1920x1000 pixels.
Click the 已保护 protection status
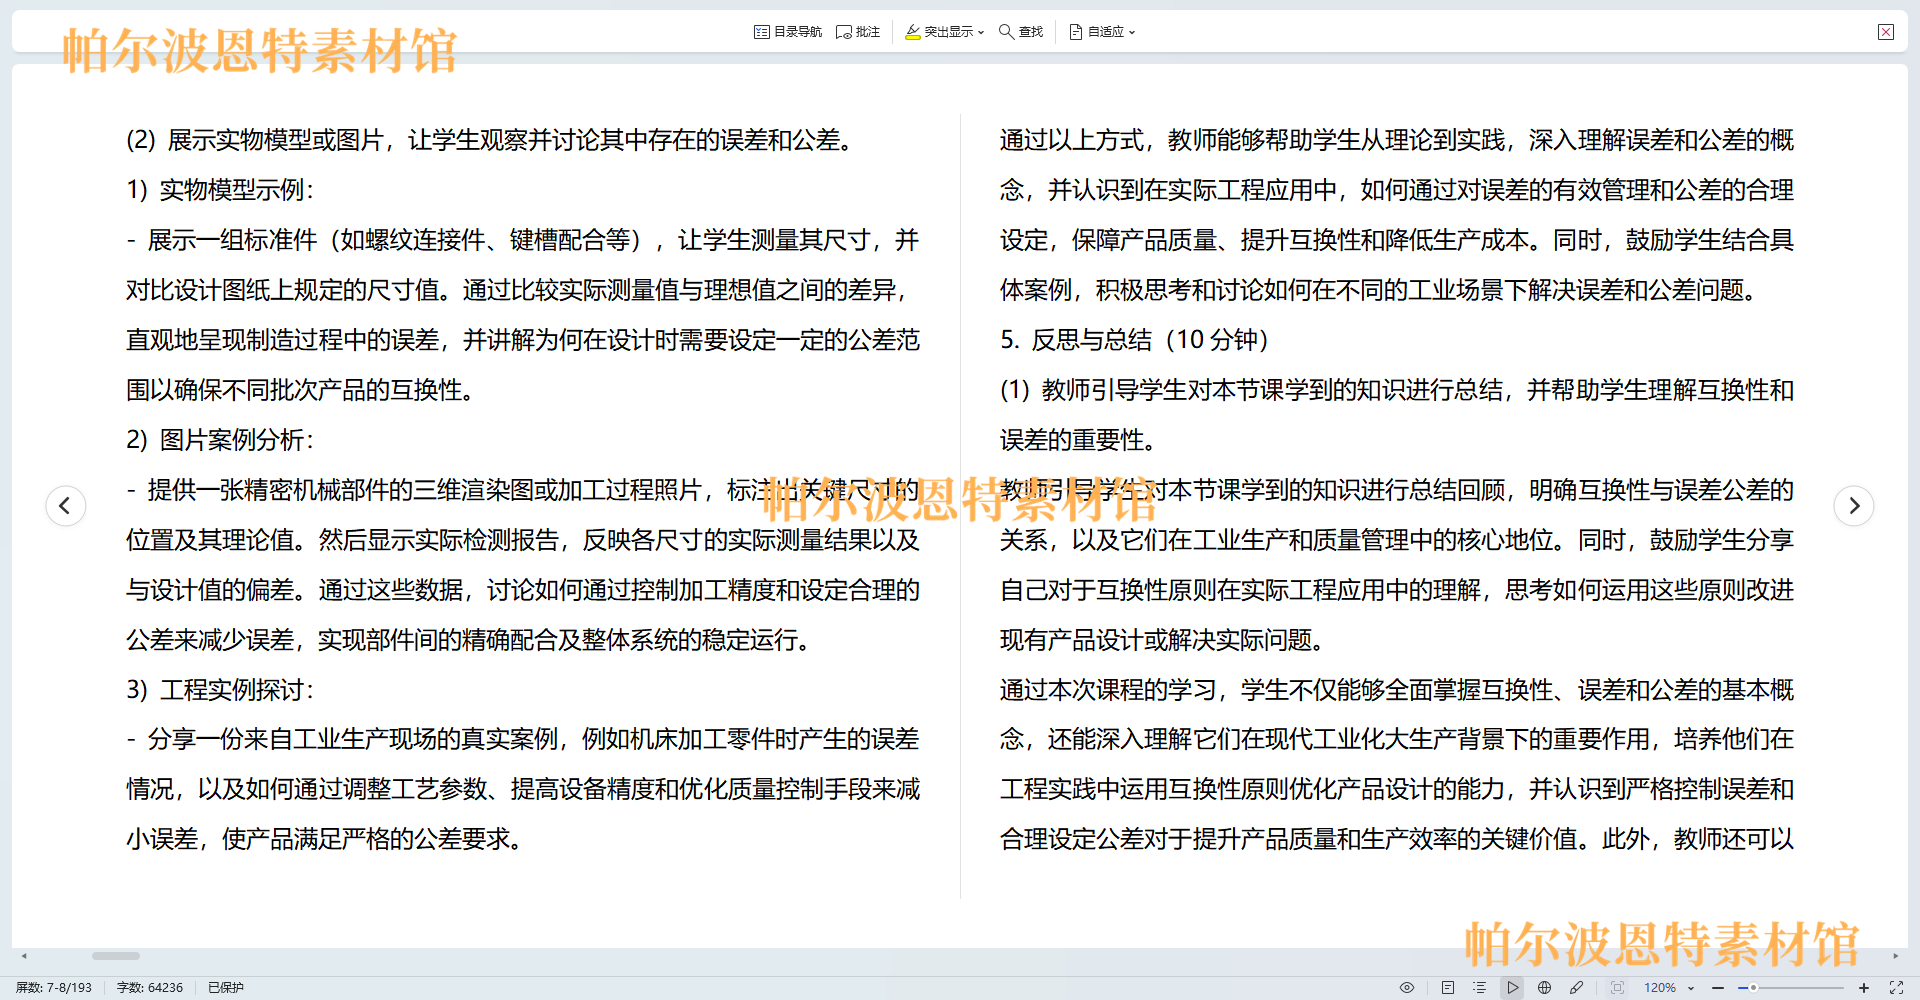tap(226, 987)
